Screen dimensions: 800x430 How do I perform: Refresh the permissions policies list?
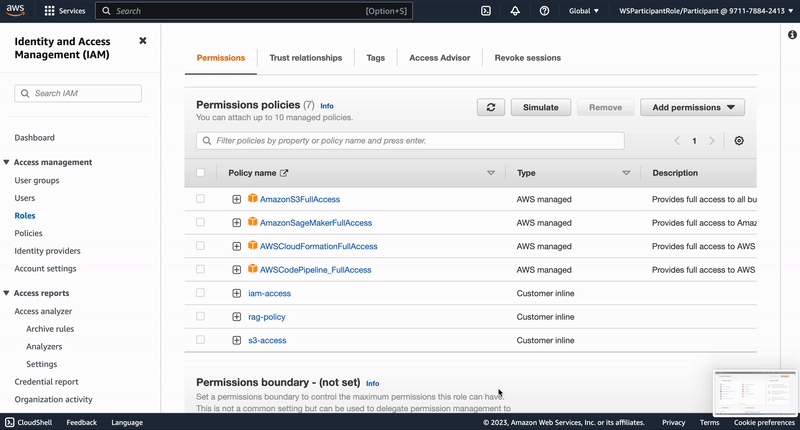pyautogui.click(x=491, y=107)
